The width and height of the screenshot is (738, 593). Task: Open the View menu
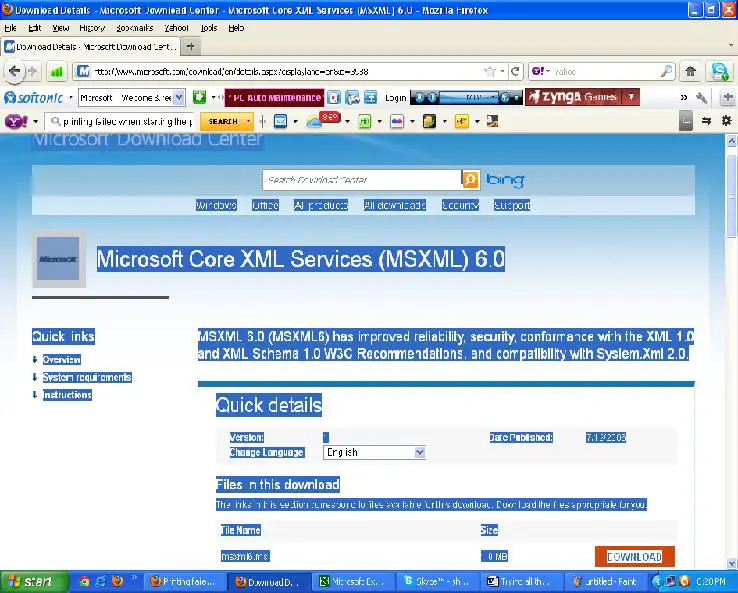(x=61, y=28)
